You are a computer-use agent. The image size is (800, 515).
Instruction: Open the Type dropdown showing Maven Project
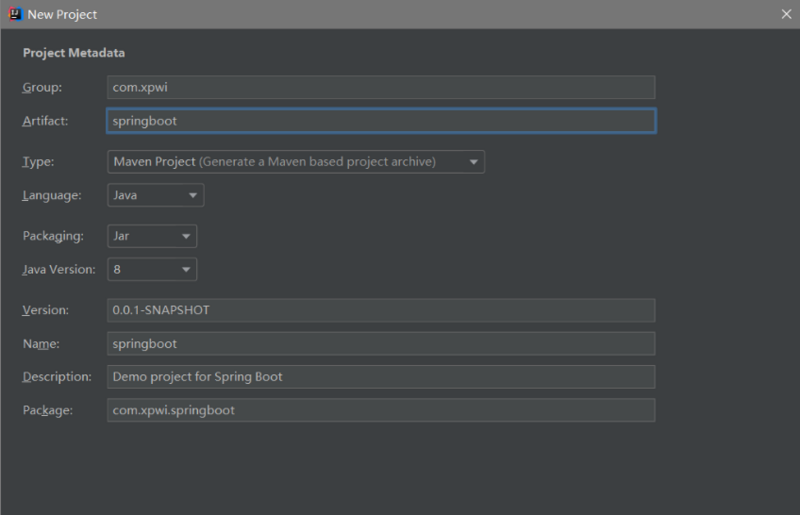click(x=295, y=162)
